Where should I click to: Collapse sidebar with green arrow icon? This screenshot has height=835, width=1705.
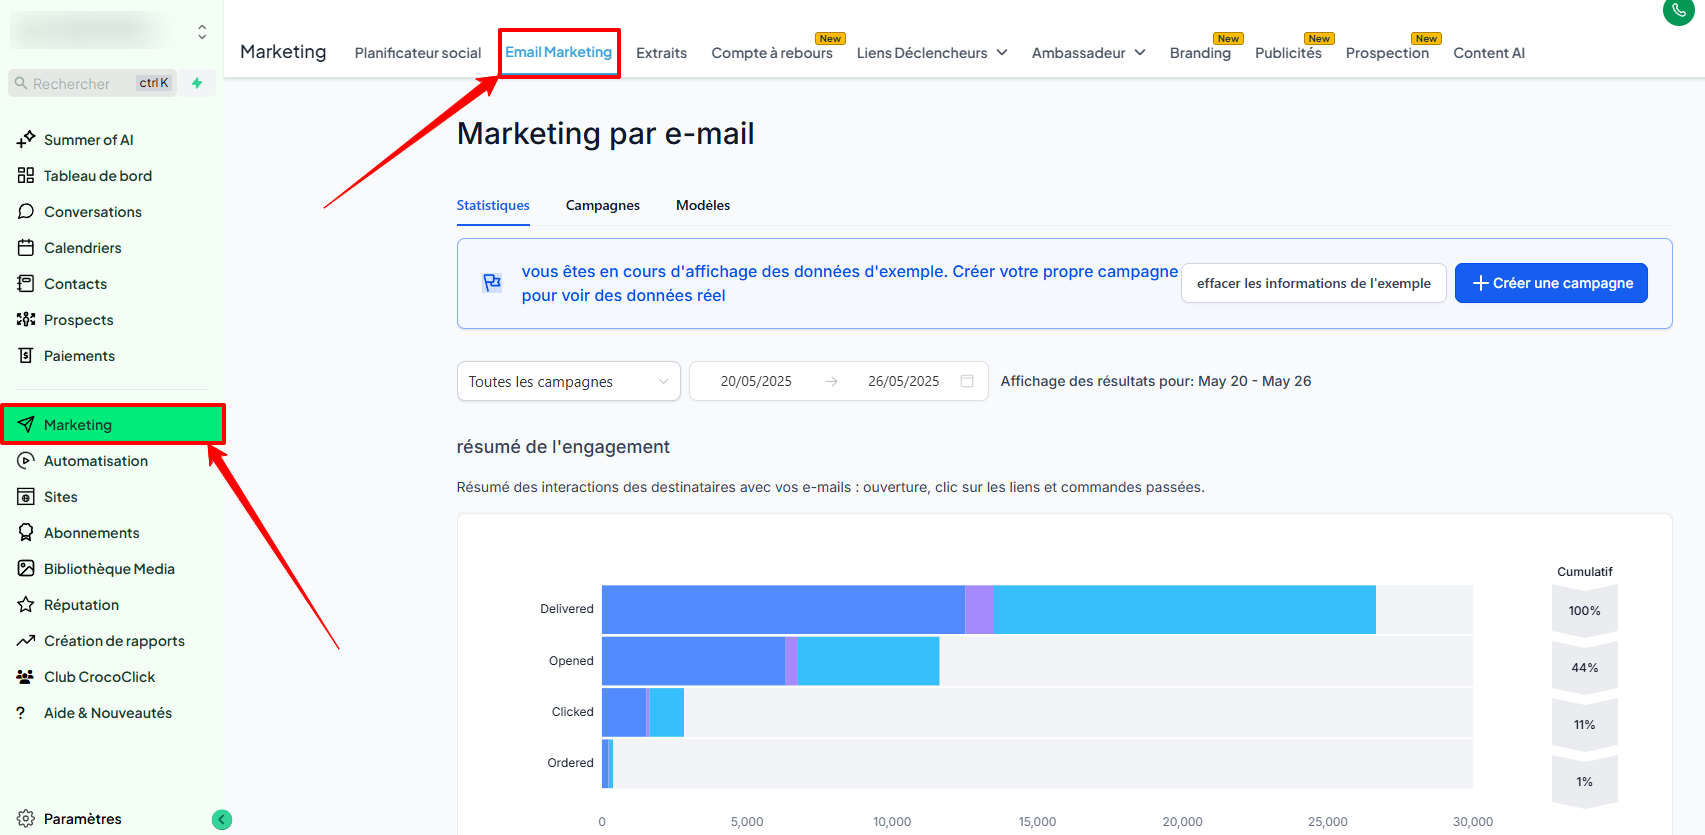click(x=222, y=820)
